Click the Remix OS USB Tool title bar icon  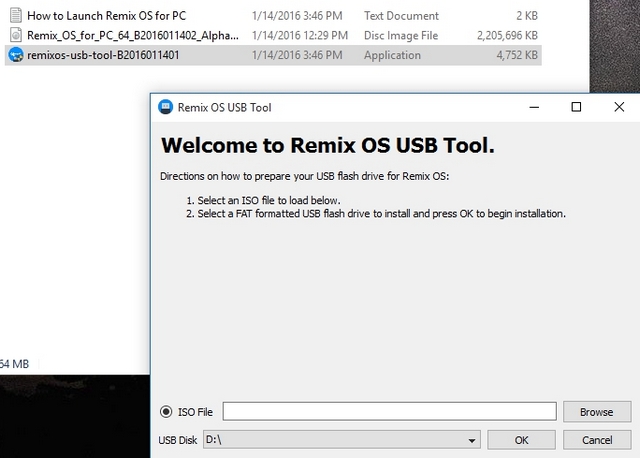coord(165,107)
